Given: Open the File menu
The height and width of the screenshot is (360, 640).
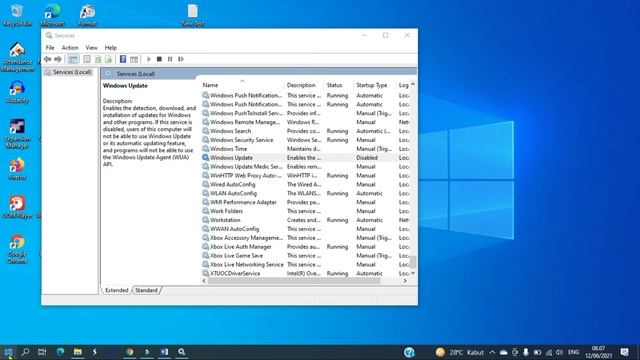Looking at the screenshot, I should (50, 48).
